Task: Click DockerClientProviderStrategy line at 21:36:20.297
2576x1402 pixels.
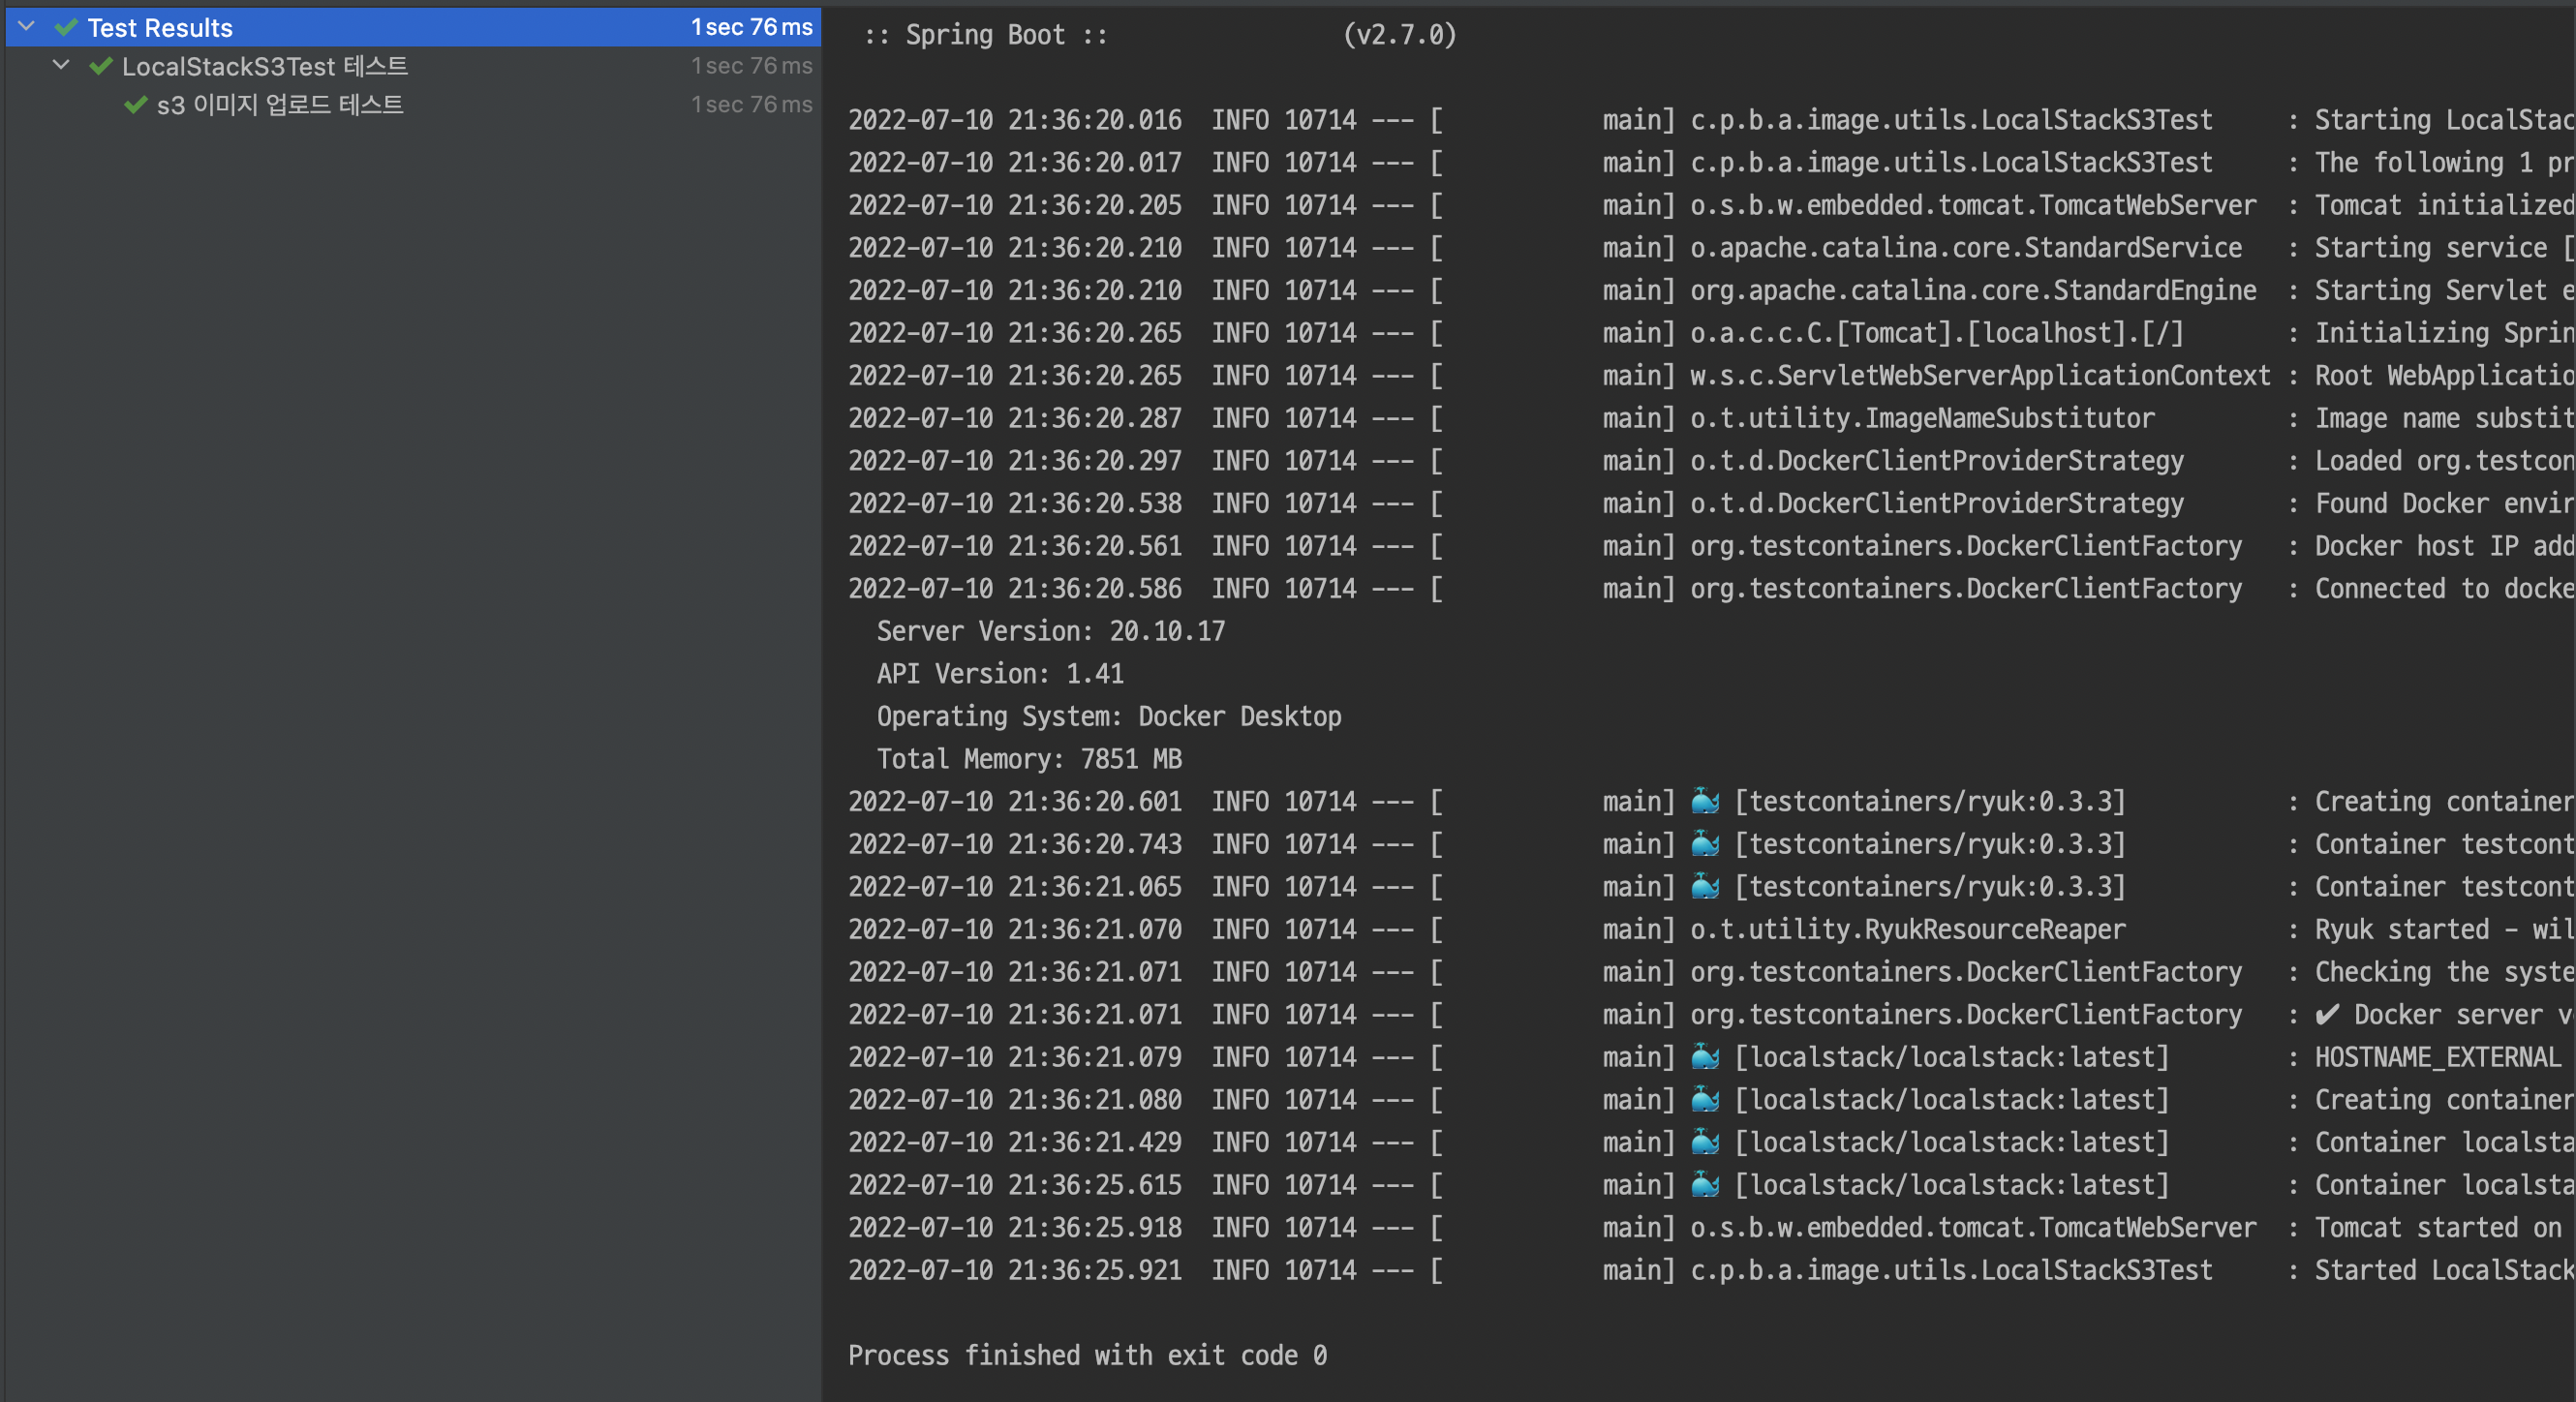Action: click(1711, 461)
